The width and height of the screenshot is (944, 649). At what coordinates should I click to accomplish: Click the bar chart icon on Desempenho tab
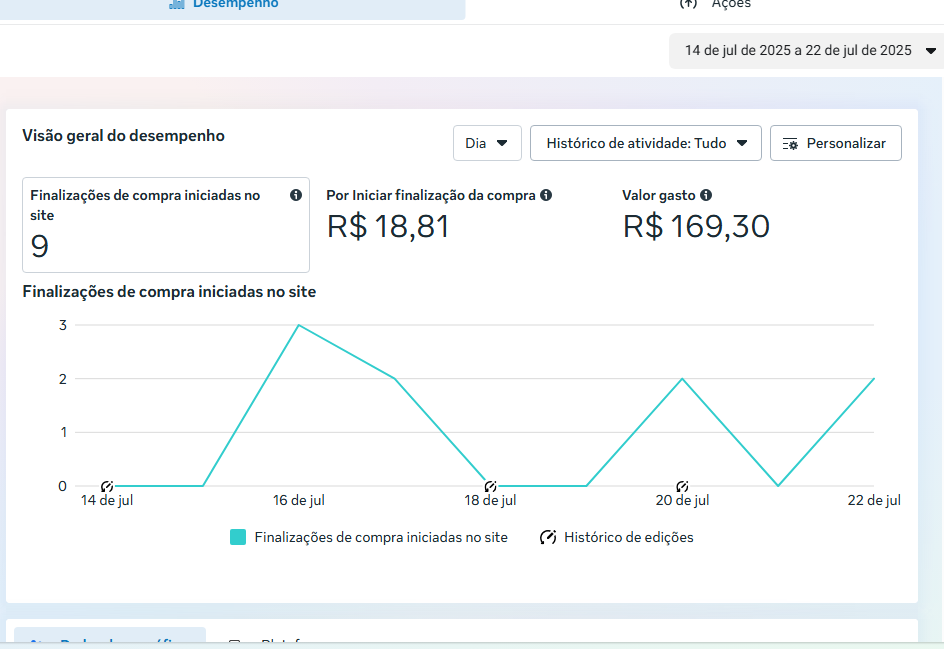point(177,4)
